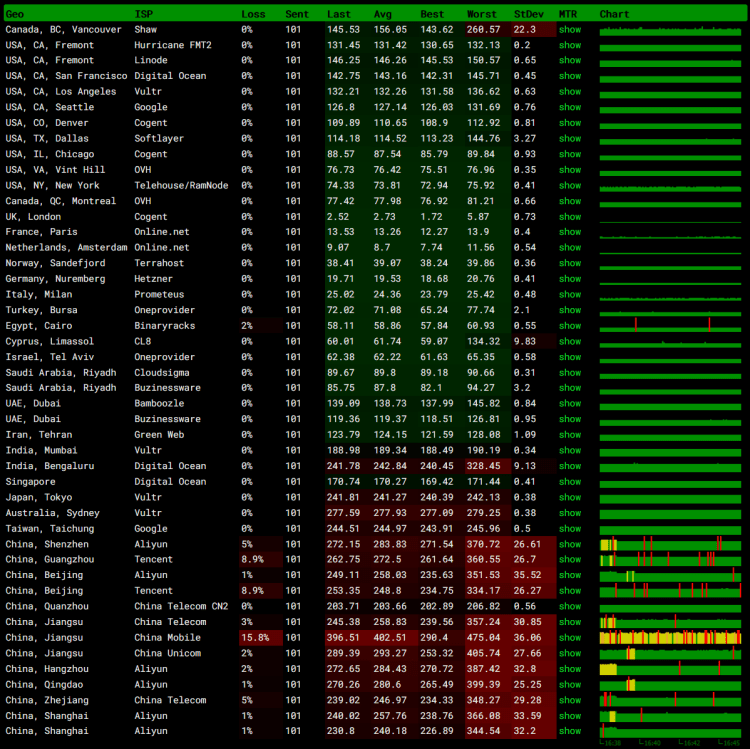Click the StDev column header
Image resolution: width=750 pixels, height=749 pixels.
528,14
